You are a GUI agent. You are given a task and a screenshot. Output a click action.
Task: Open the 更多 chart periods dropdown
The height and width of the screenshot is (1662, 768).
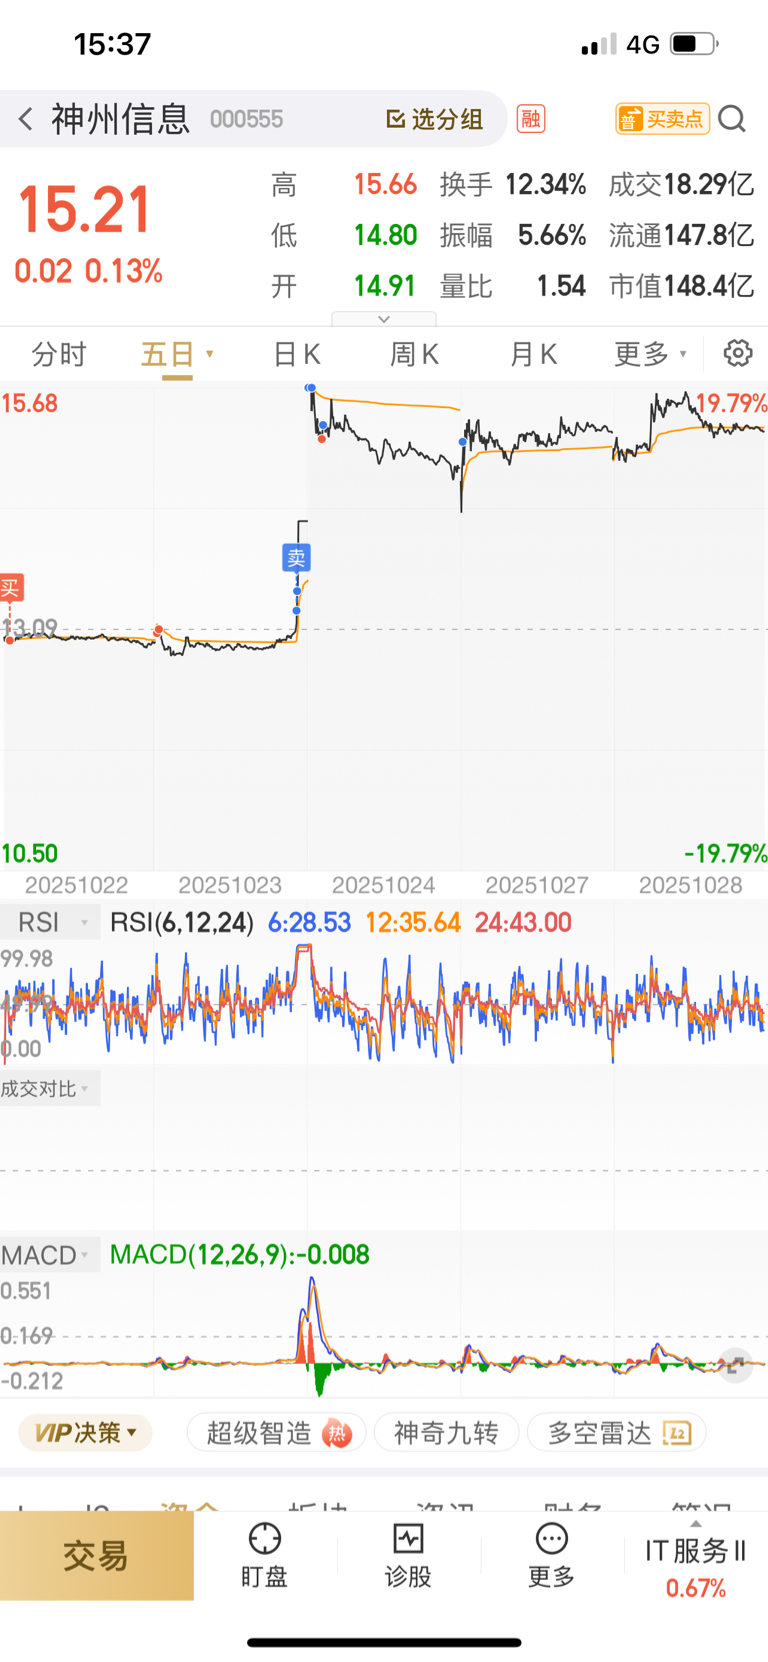tap(650, 354)
